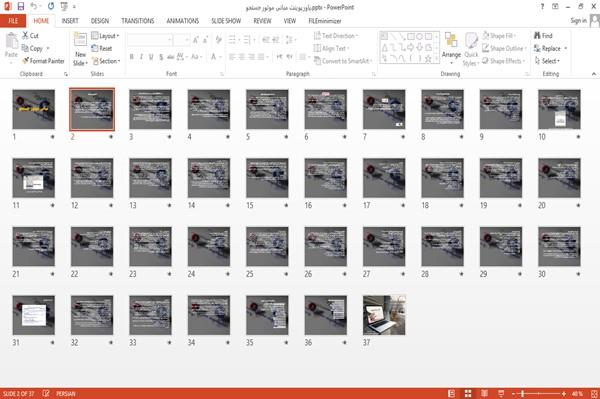This screenshot has height=399, width=600.
Task: Select slide 10 thumbnail
Action: 559,109
